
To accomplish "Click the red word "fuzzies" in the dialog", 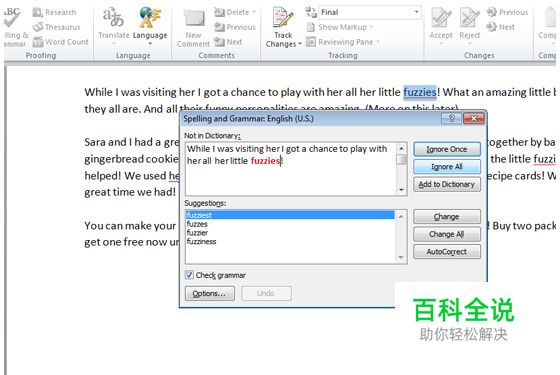I will click(x=265, y=161).
